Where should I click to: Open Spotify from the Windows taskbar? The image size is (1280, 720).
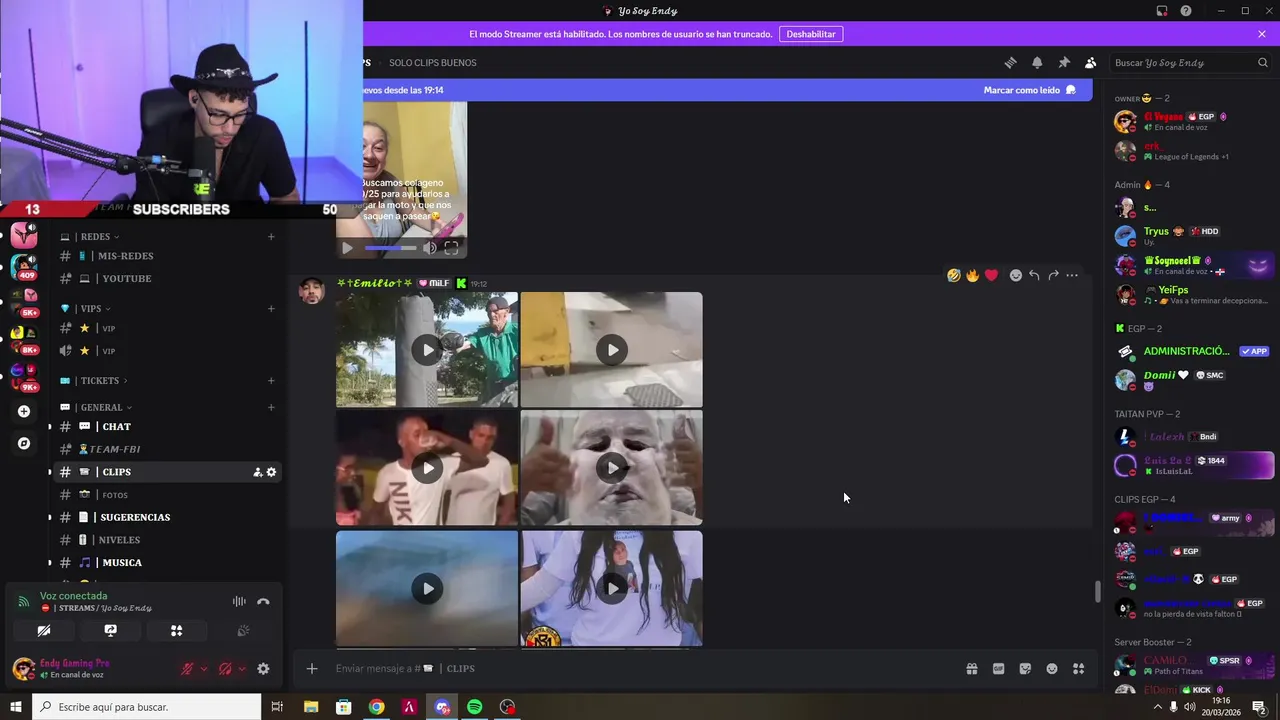pos(475,707)
